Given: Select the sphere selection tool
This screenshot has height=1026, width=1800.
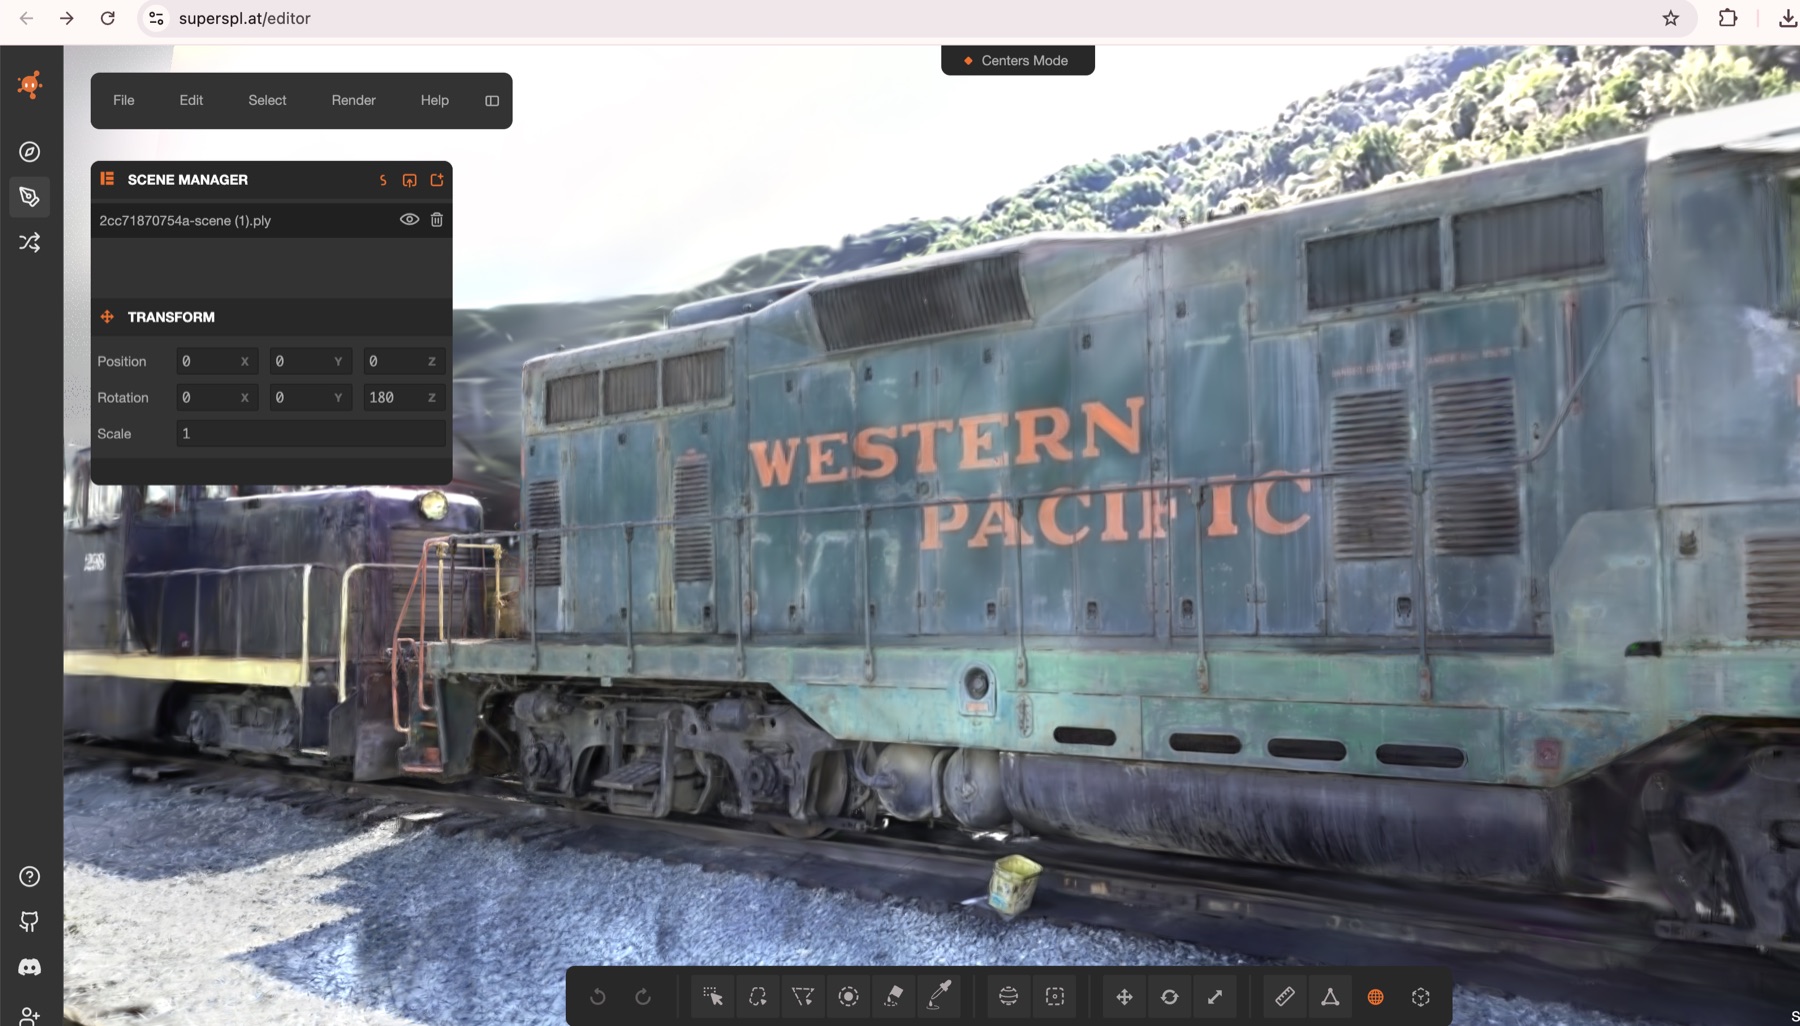Looking at the screenshot, I should (1009, 997).
